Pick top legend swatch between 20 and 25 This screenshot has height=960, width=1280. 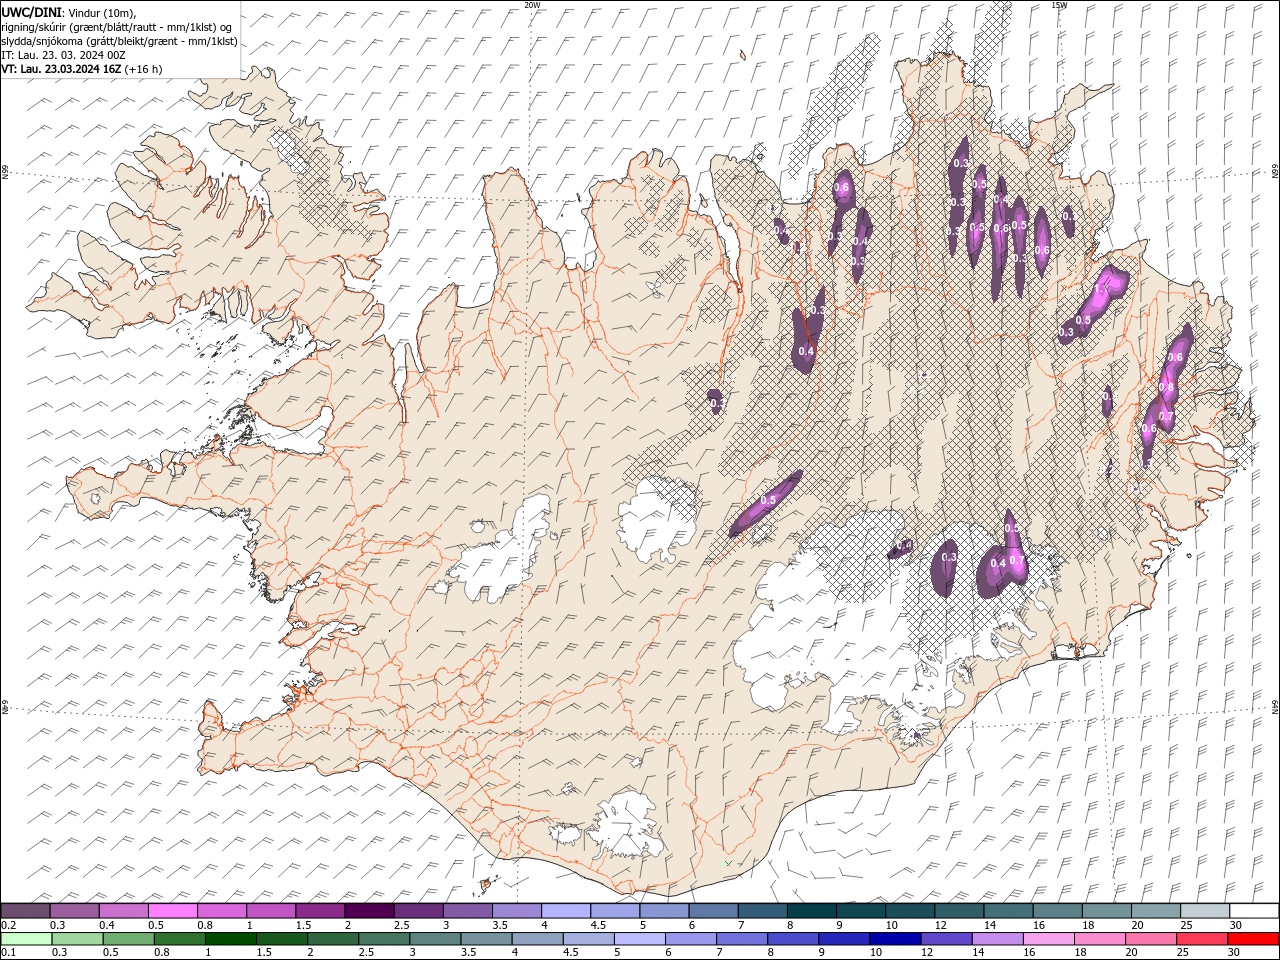1156,911
